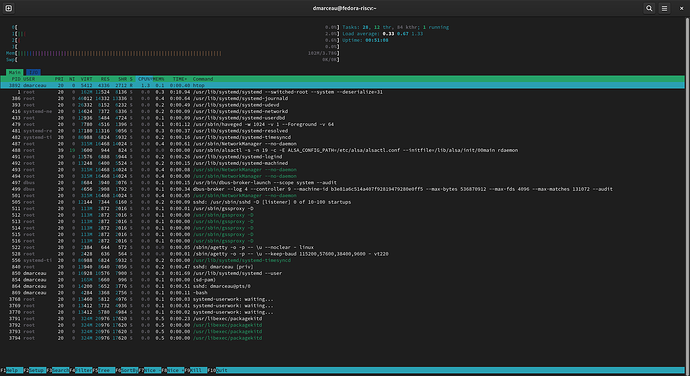The width and height of the screenshot is (690, 376).
Task: Select the systemd-timesyncd row PID 482
Action: (342, 137)
